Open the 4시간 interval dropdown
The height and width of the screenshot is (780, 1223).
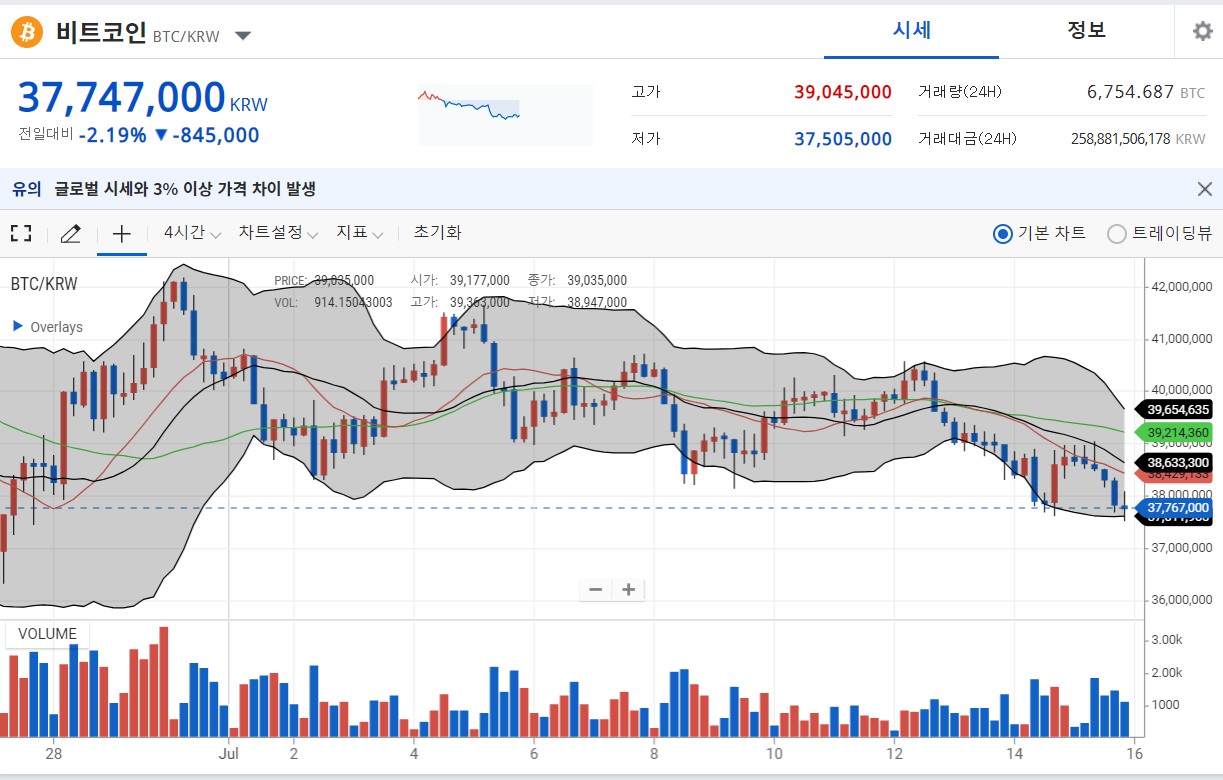192,233
